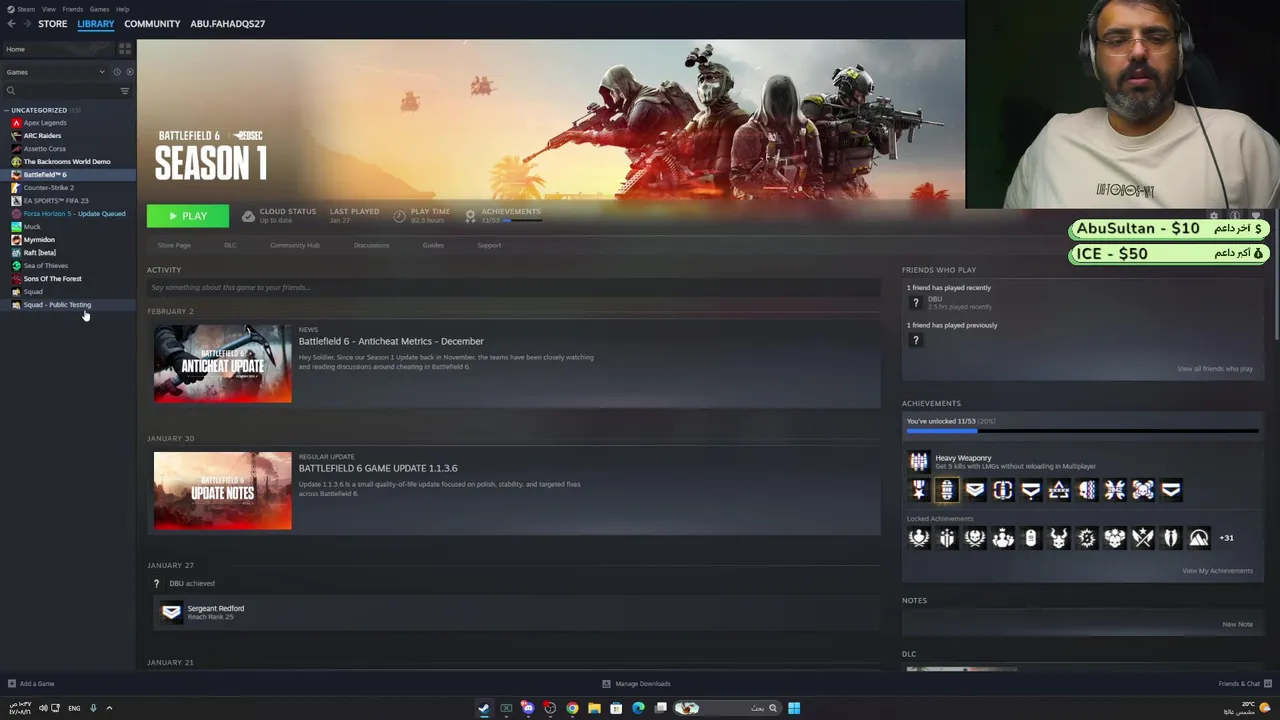Open the Community Hub link
The image size is (1280, 720).
point(295,245)
